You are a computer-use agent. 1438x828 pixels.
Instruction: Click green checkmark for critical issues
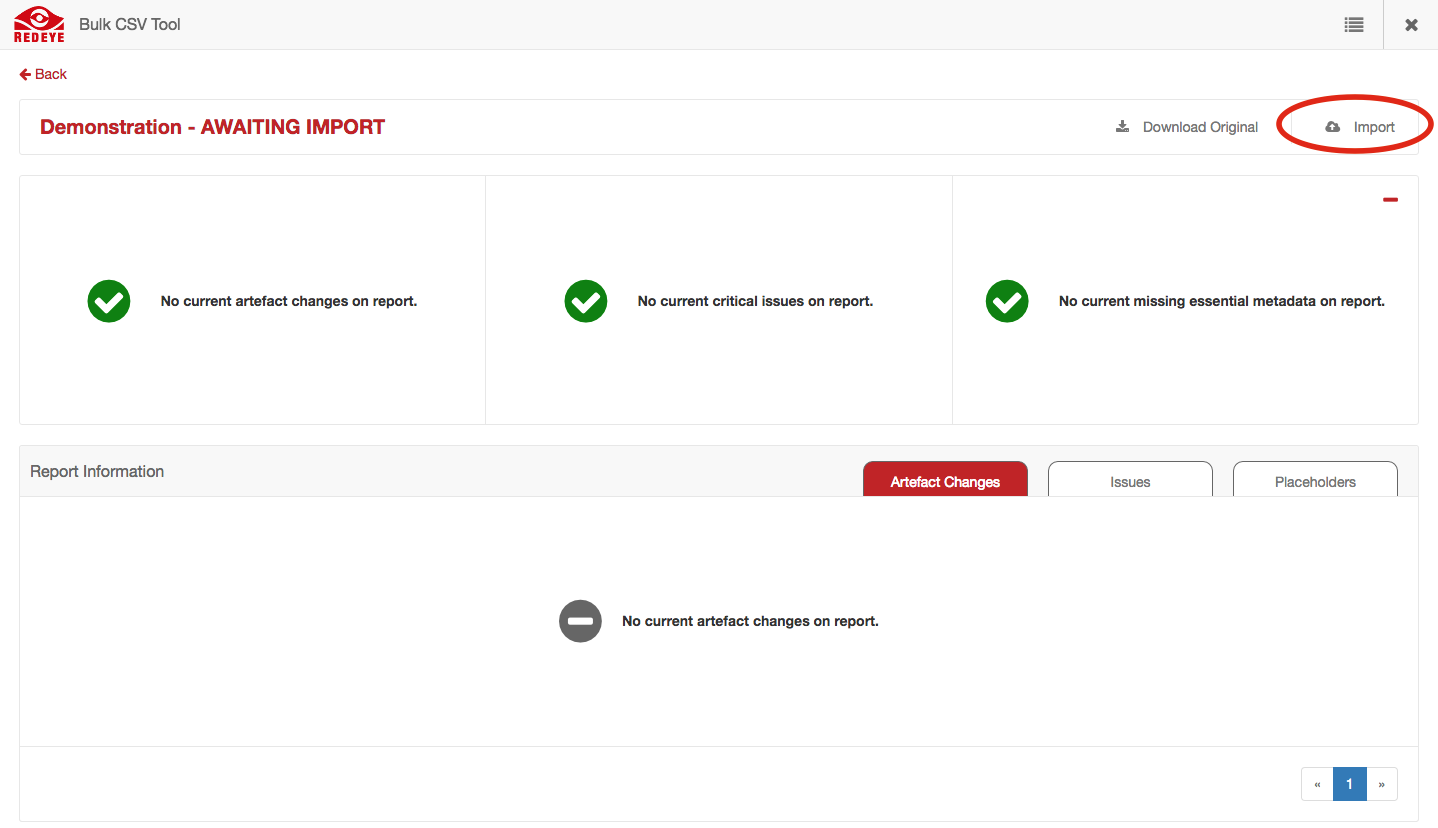586,301
